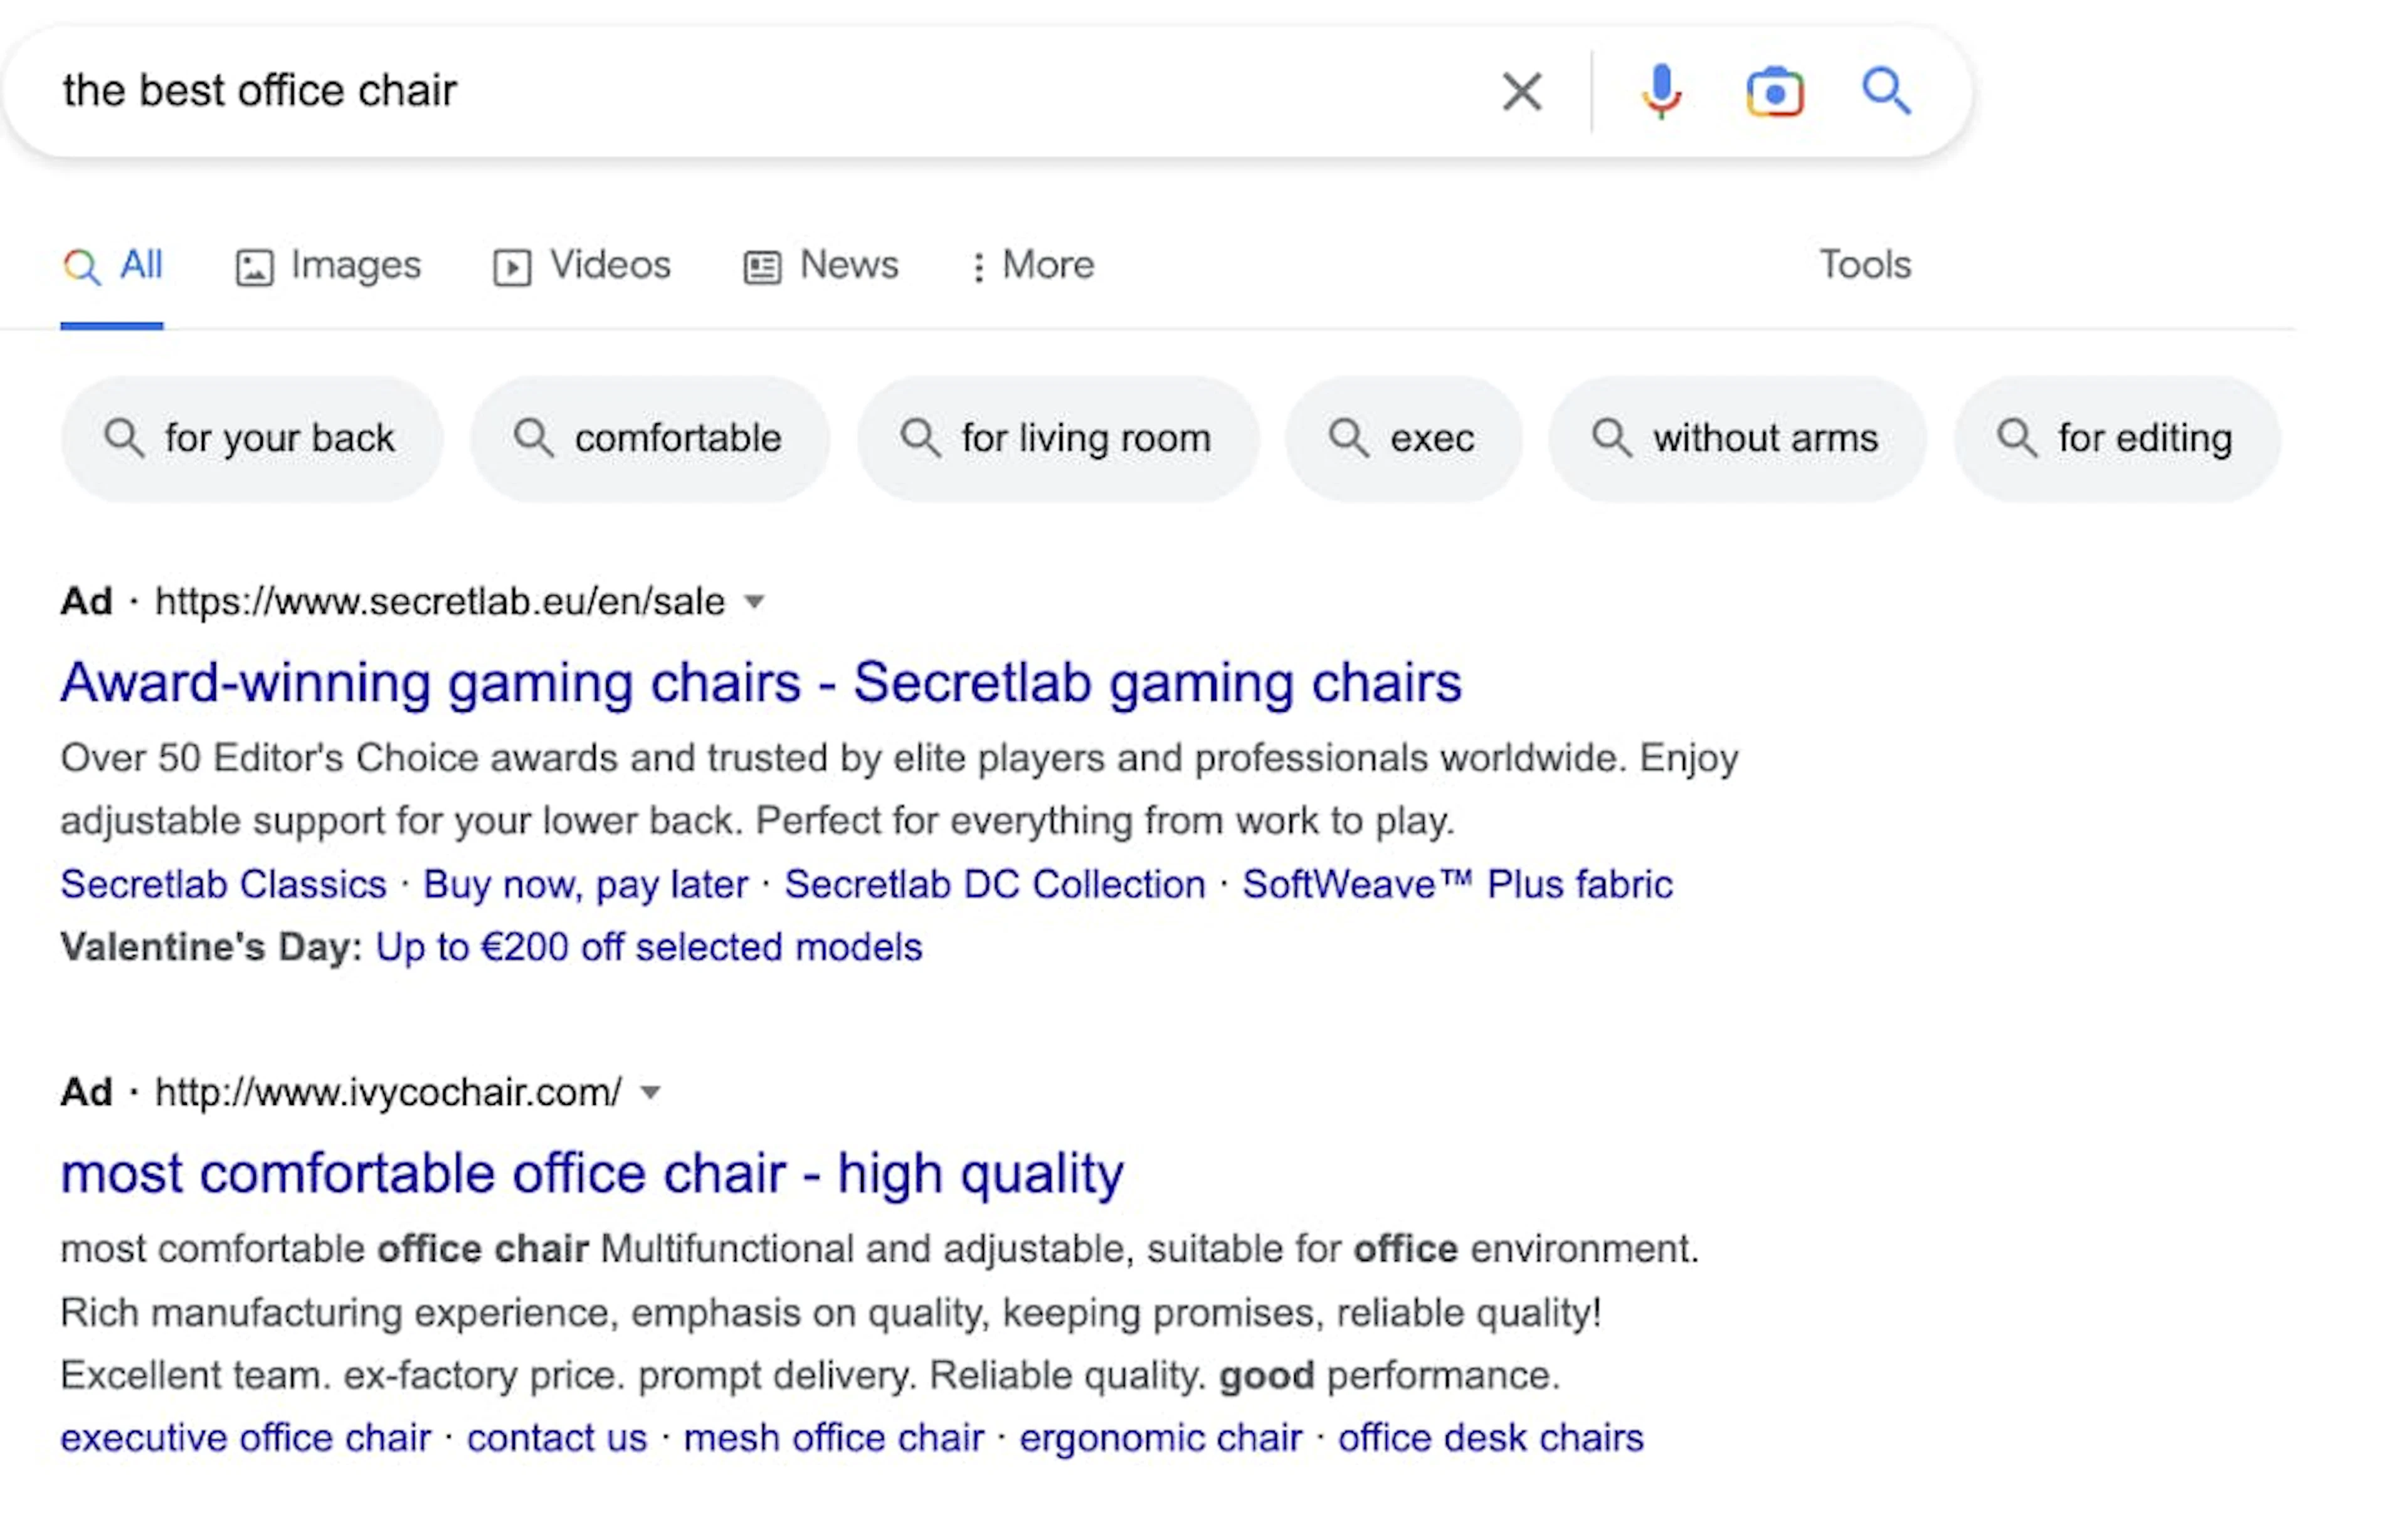Click inside the search box text field
This screenshot has height=1537, width=2408.
tap(760, 91)
